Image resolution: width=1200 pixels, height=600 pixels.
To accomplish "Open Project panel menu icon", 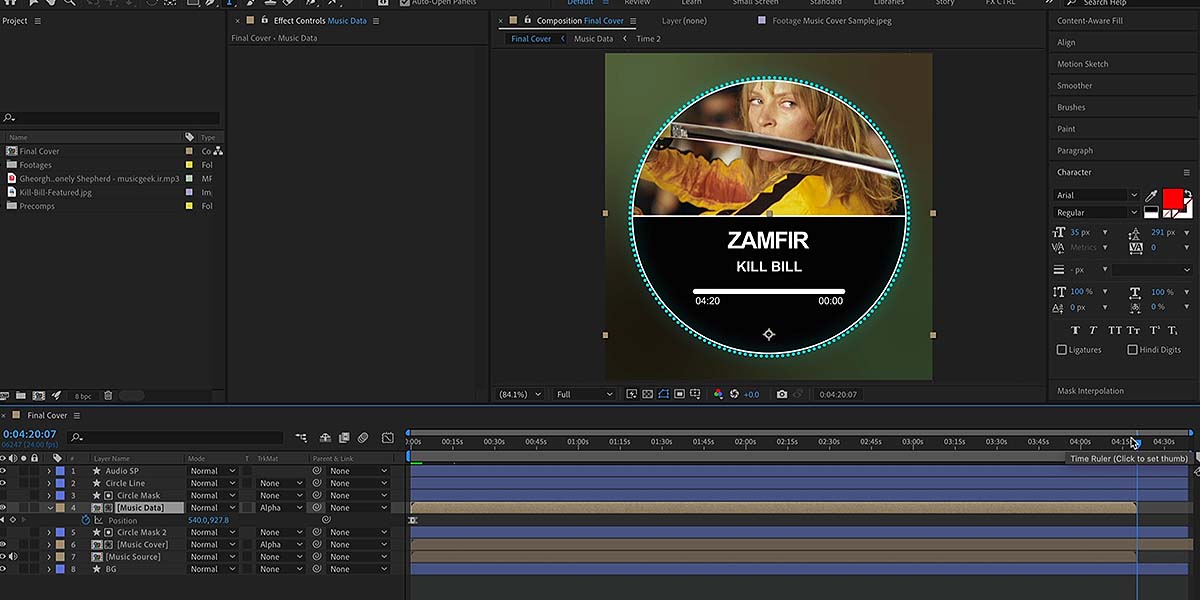I will [x=38, y=21].
